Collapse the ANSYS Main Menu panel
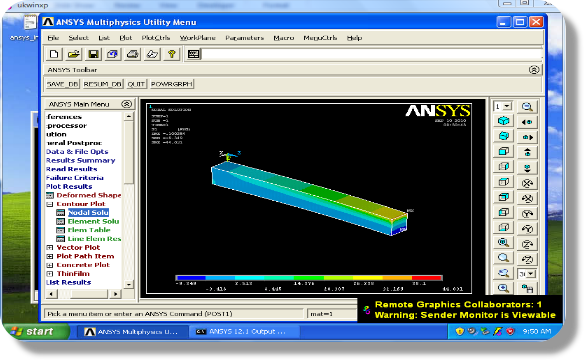Viewport: 585px width, 362px height. tap(127, 104)
